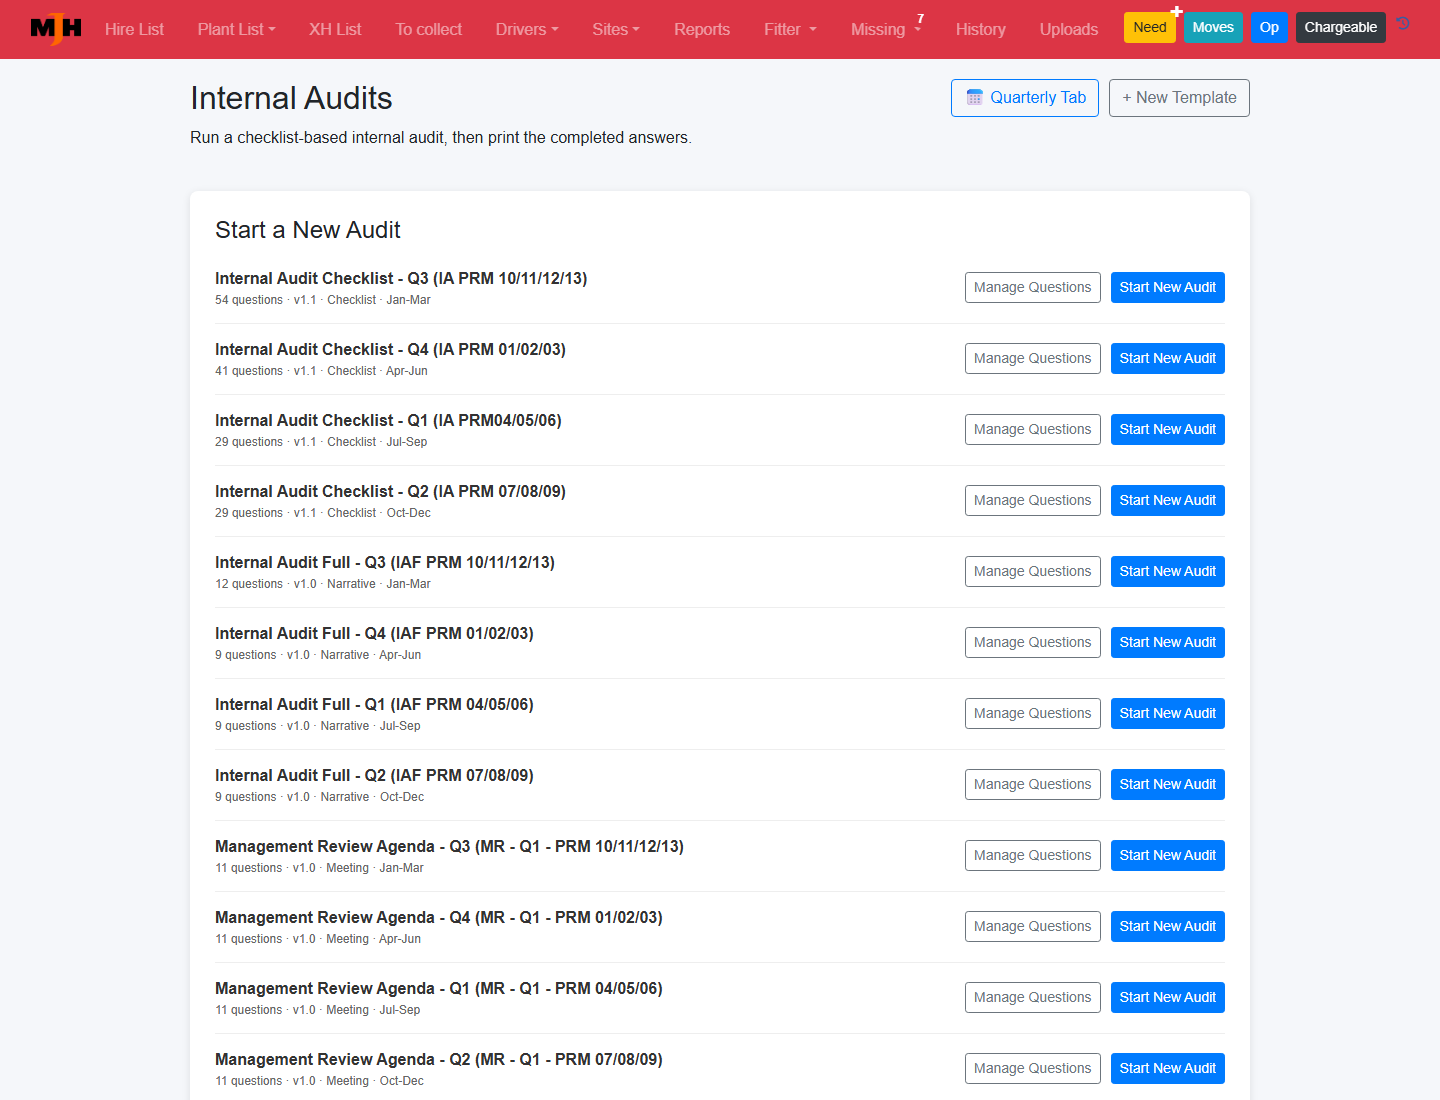The width and height of the screenshot is (1440, 1100).
Task: Click the 'Internal Audits' page heading
Action: coord(291,98)
